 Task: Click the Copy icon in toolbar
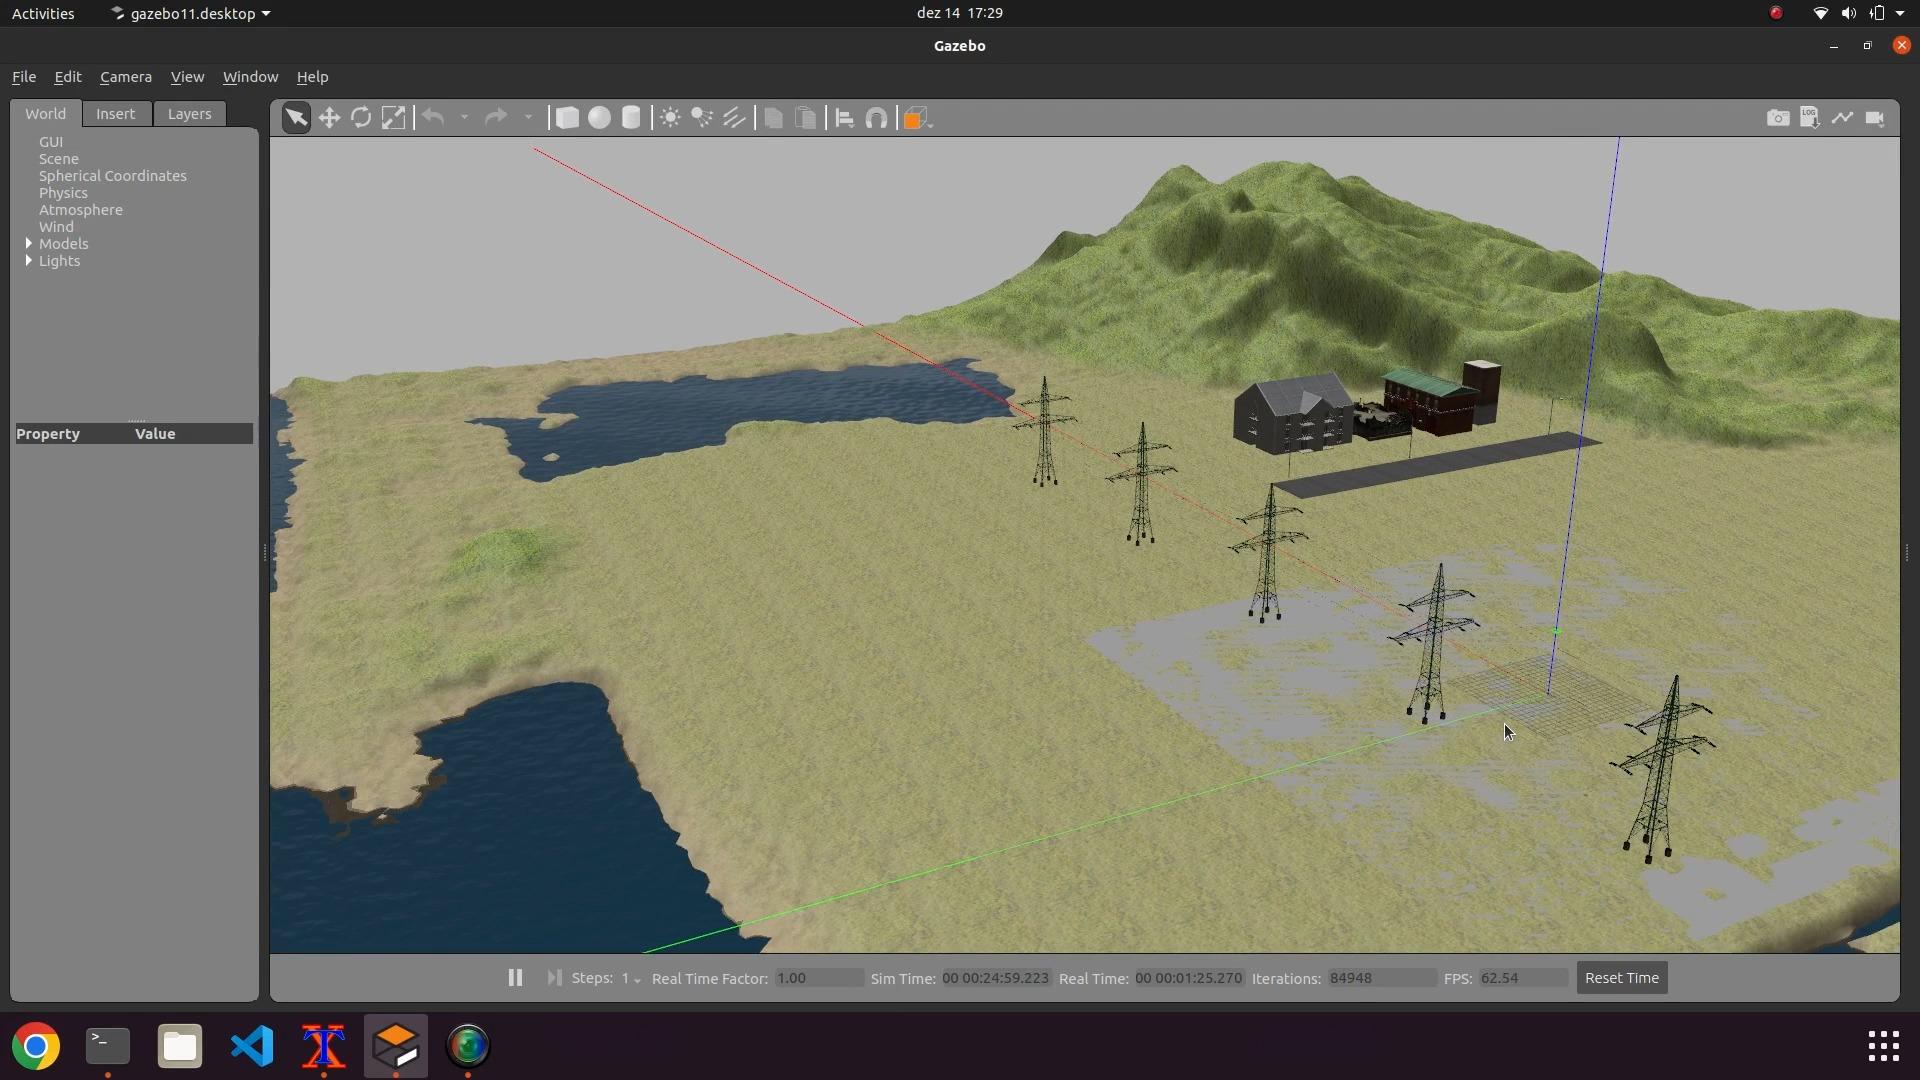coord(773,118)
